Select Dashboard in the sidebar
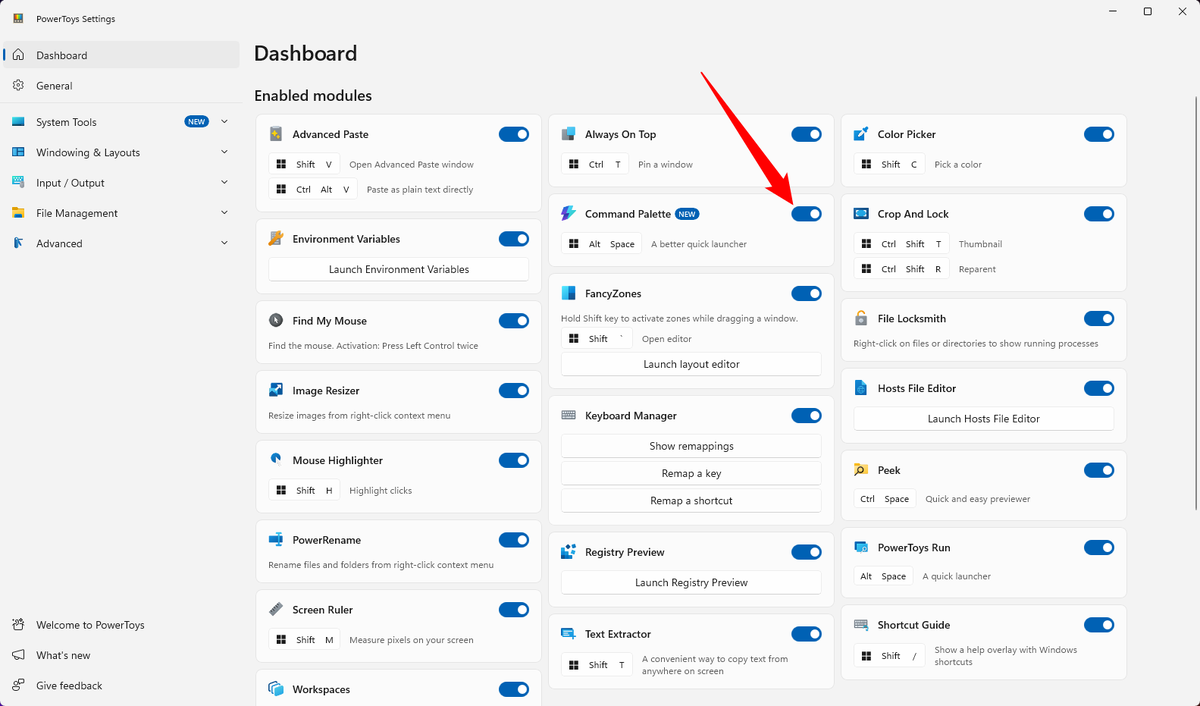The height and width of the screenshot is (706, 1200). click(122, 55)
